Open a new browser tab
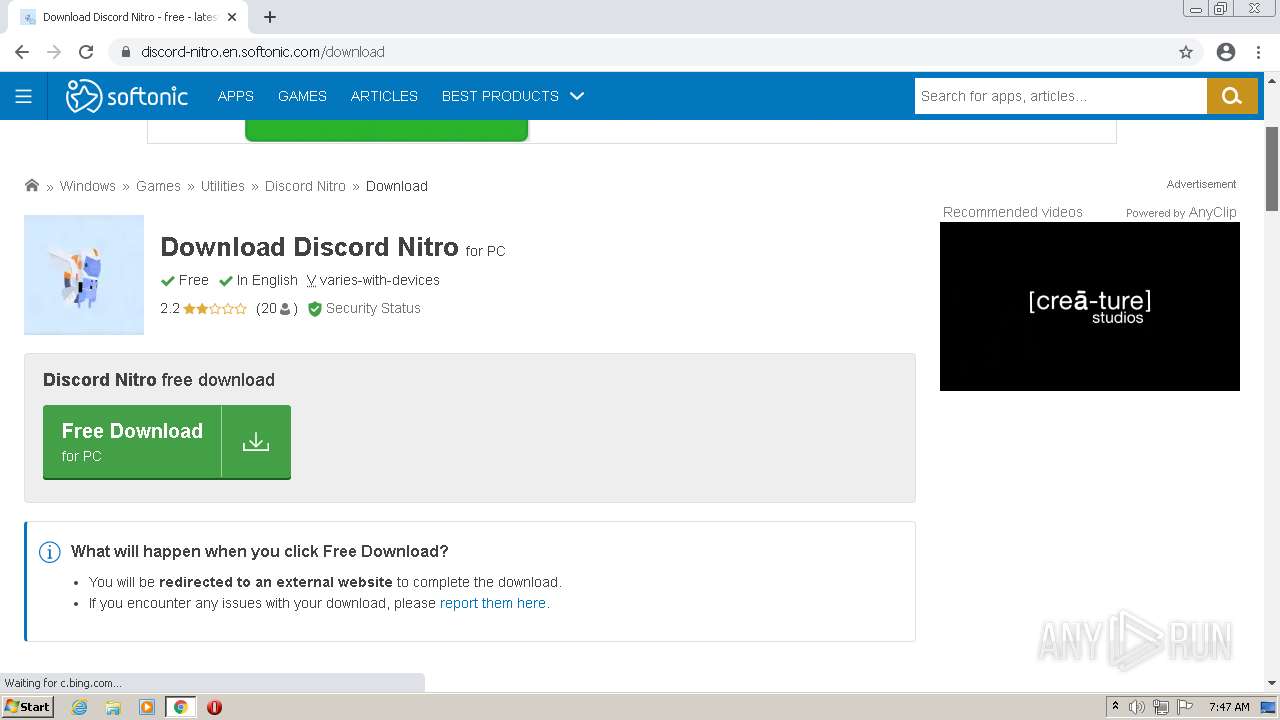Screen dimensions: 1280x720 270,17
